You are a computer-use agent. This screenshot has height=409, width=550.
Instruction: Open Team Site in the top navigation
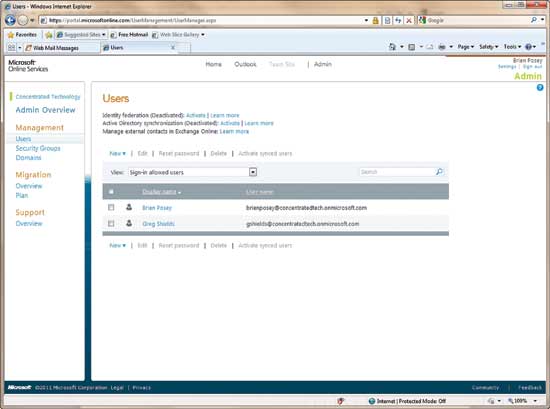pos(282,64)
